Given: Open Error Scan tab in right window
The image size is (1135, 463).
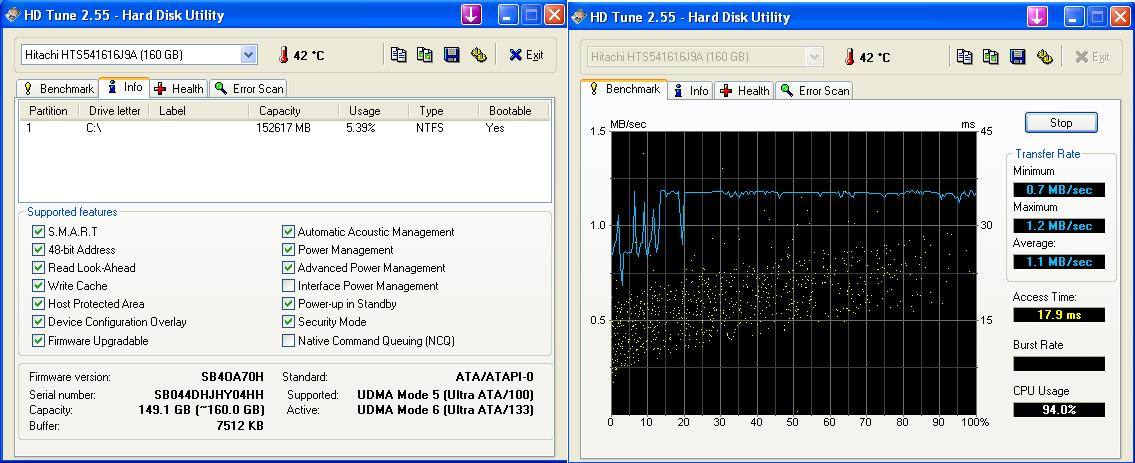Looking at the screenshot, I should pos(814,91).
